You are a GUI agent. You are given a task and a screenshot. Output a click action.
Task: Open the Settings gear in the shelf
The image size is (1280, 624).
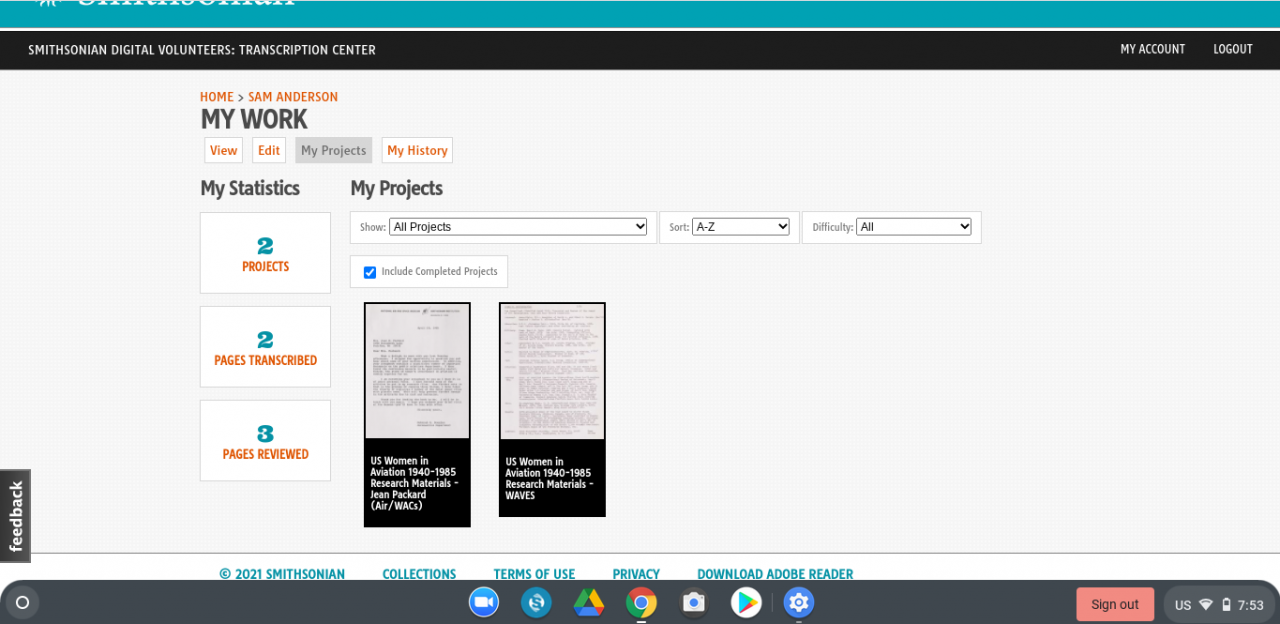coord(798,602)
